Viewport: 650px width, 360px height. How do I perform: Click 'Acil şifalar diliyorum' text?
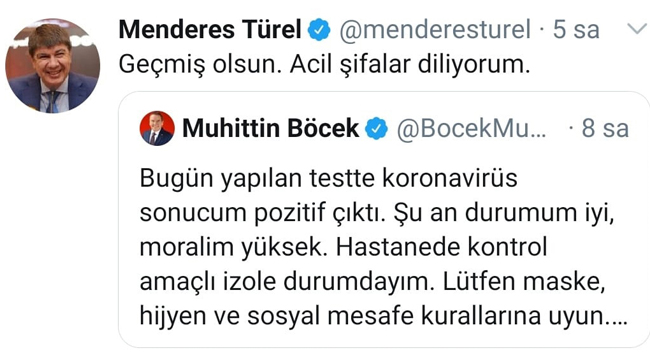coord(410,65)
